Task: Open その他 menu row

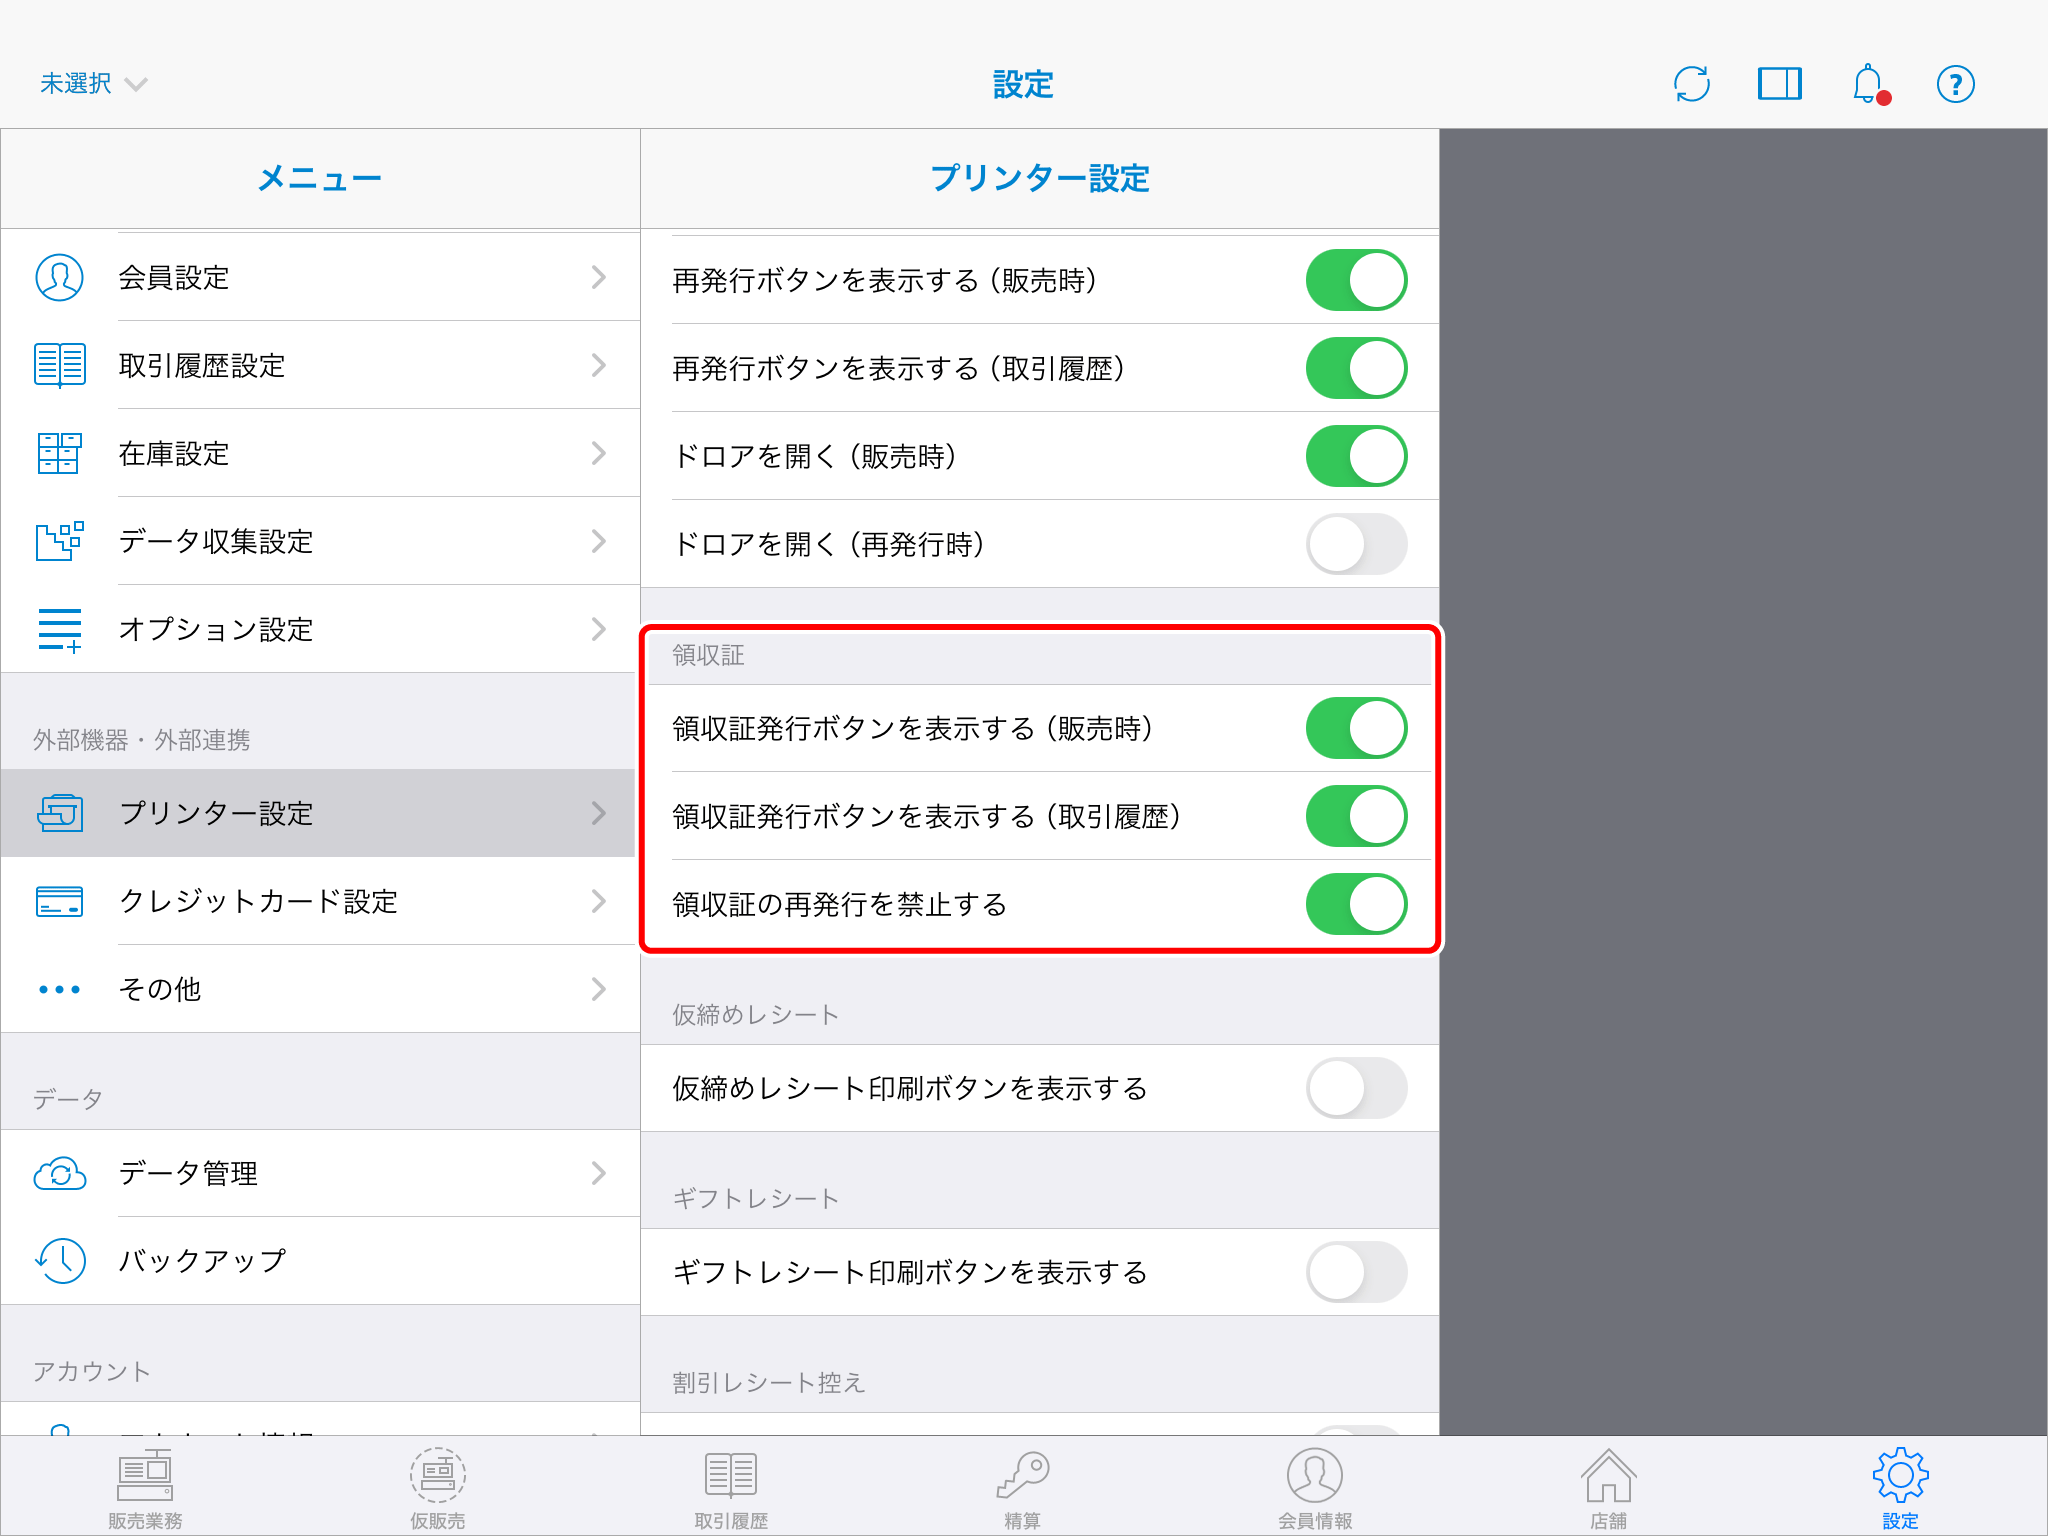Action: coord(320,989)
